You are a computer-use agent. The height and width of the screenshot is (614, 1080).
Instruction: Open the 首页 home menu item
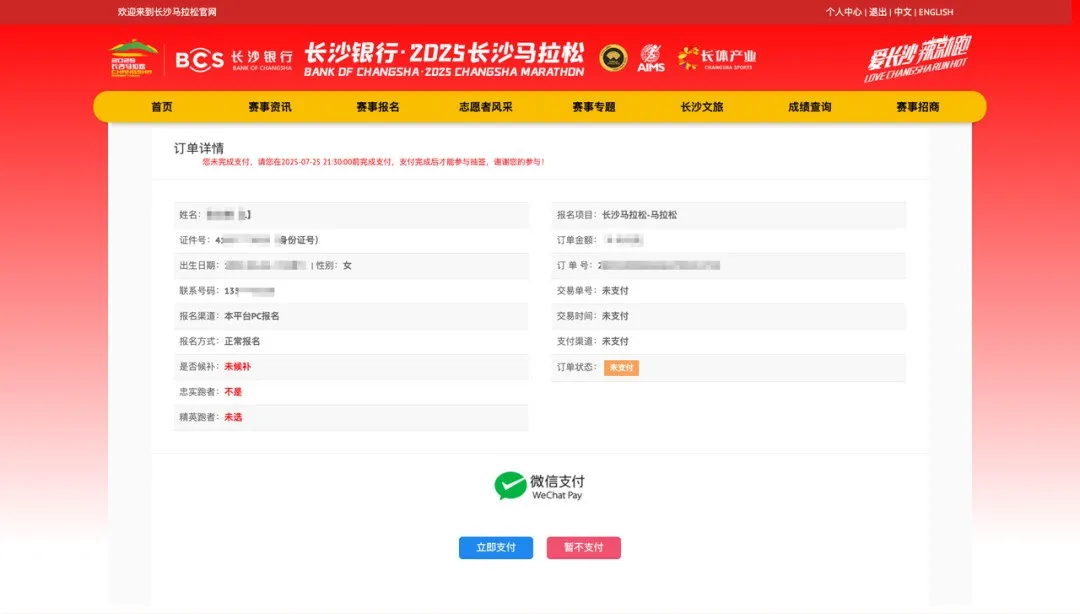pyautogui.click(x=162, y=107)
